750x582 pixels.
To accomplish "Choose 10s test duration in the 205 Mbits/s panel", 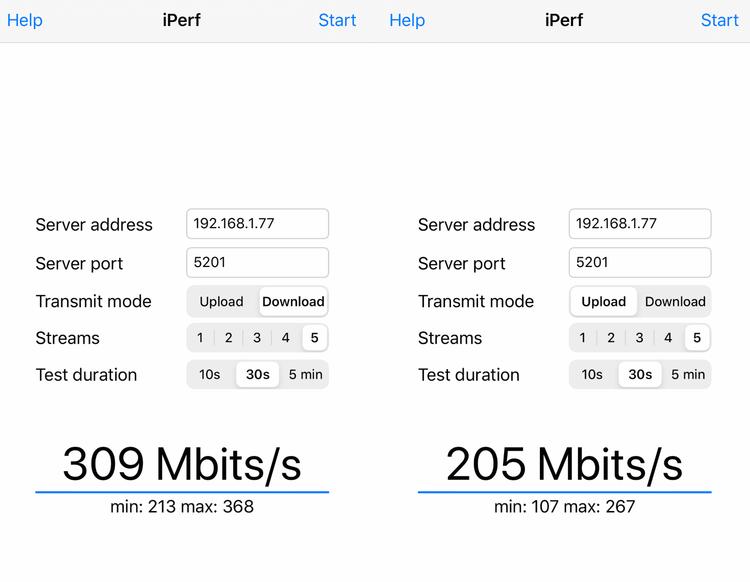I will click(x=593, y=375).
